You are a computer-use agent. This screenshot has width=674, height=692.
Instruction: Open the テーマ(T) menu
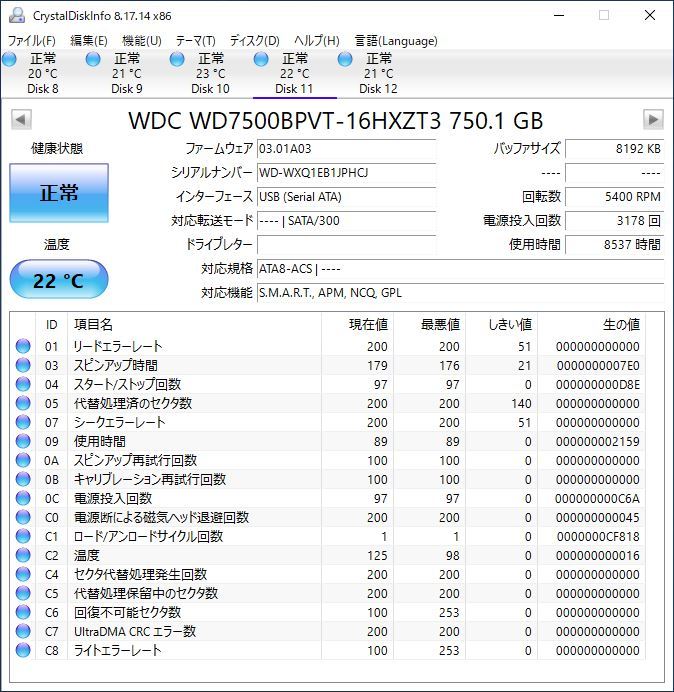196,41
